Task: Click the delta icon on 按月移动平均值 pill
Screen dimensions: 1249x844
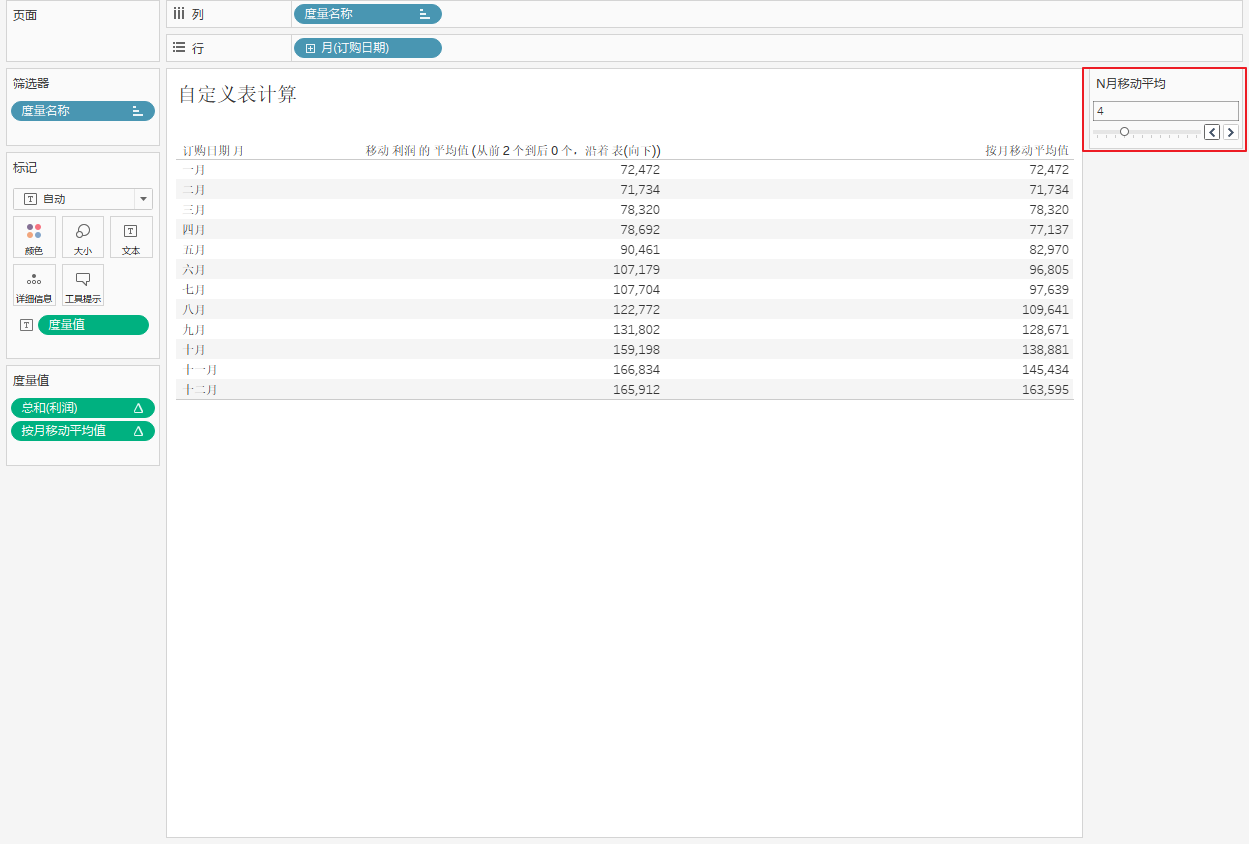Action: [x=138, y=431]
